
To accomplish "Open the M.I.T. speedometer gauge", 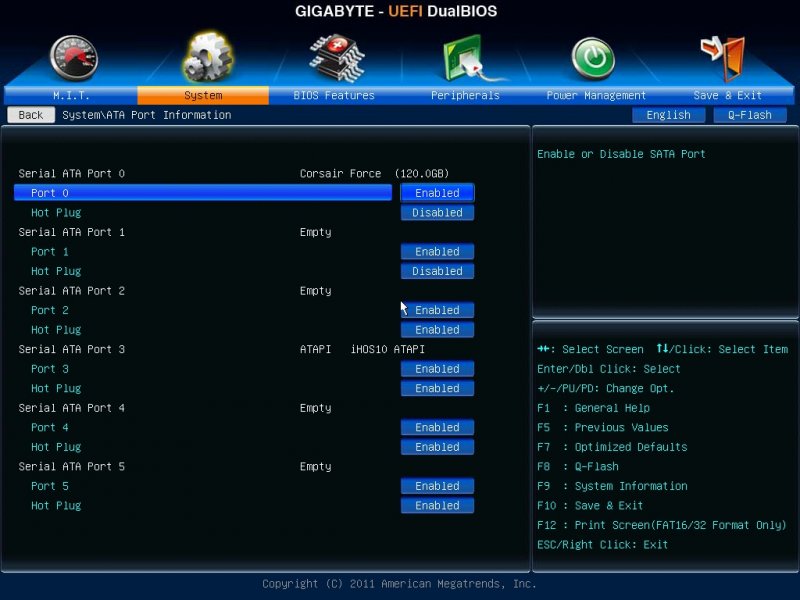I will point(70,58).
